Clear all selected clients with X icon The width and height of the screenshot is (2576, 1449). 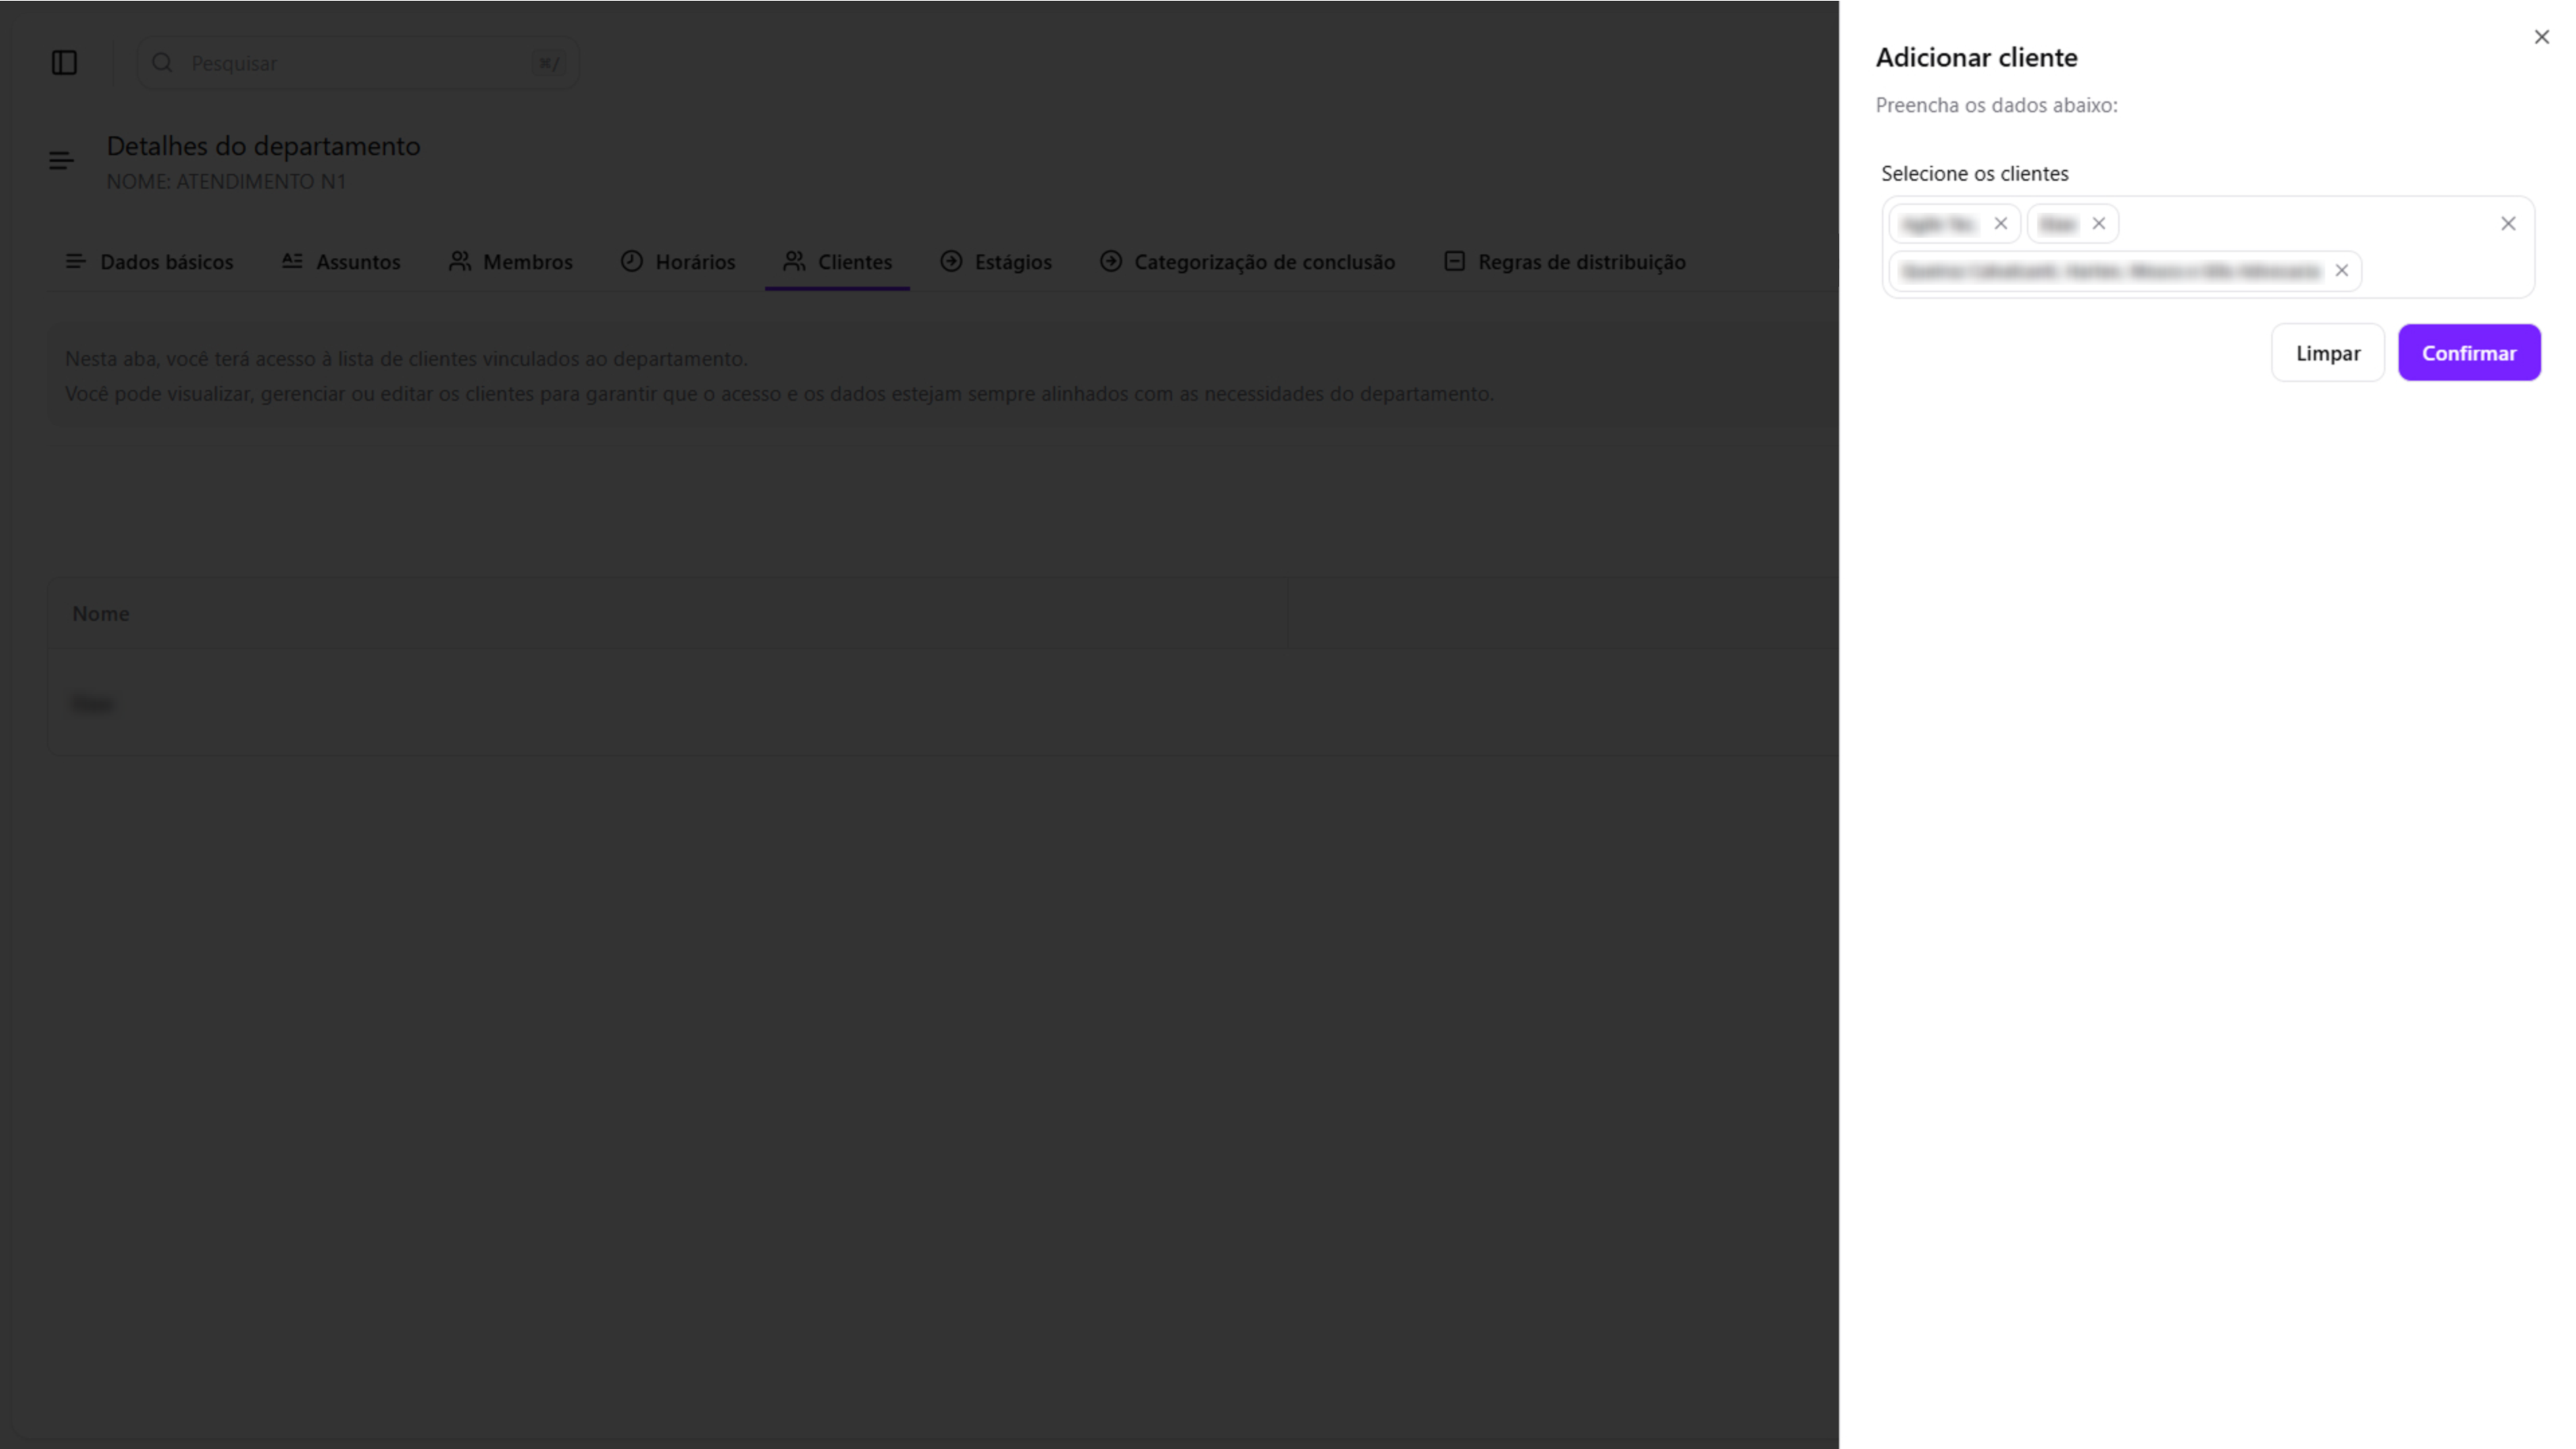coord(2507,224)
